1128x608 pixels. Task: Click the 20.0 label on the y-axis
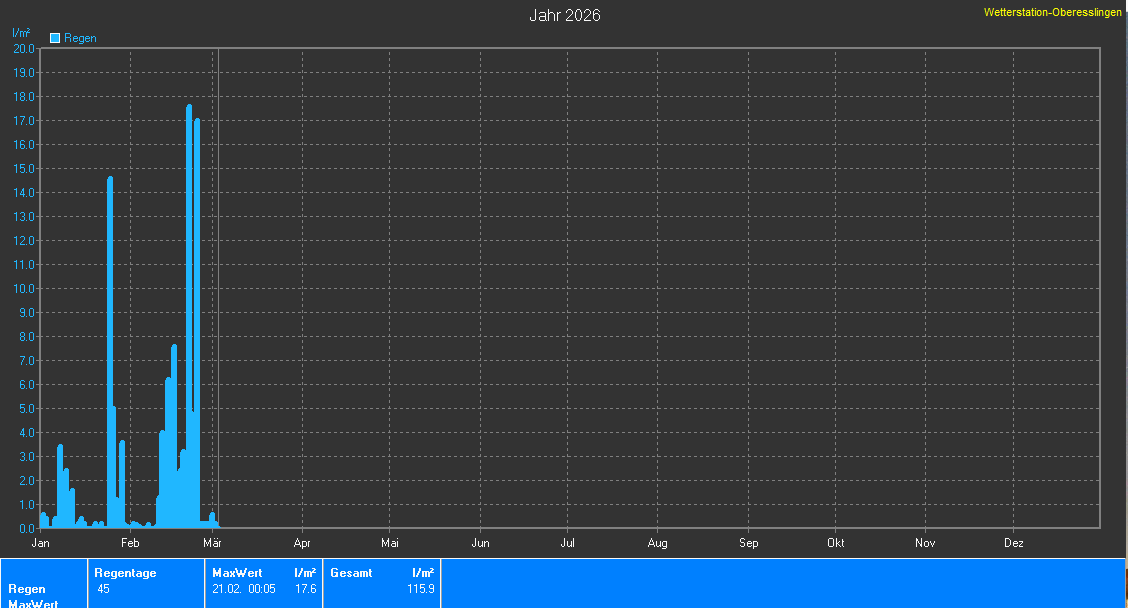tap(24, 48)
